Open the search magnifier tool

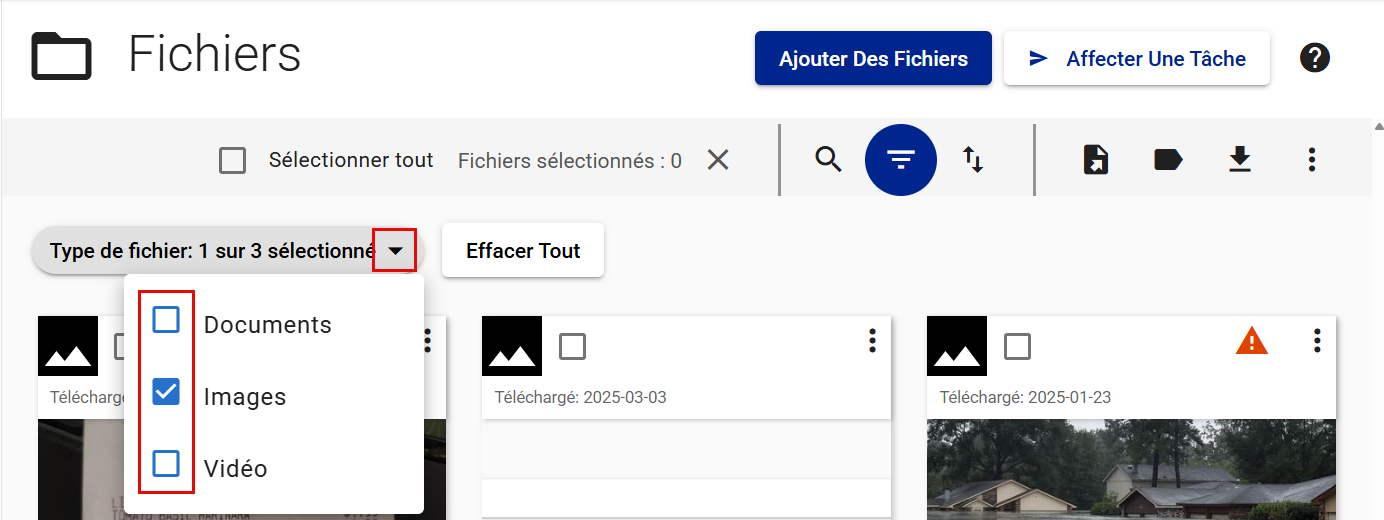click(x=828, y=159)
